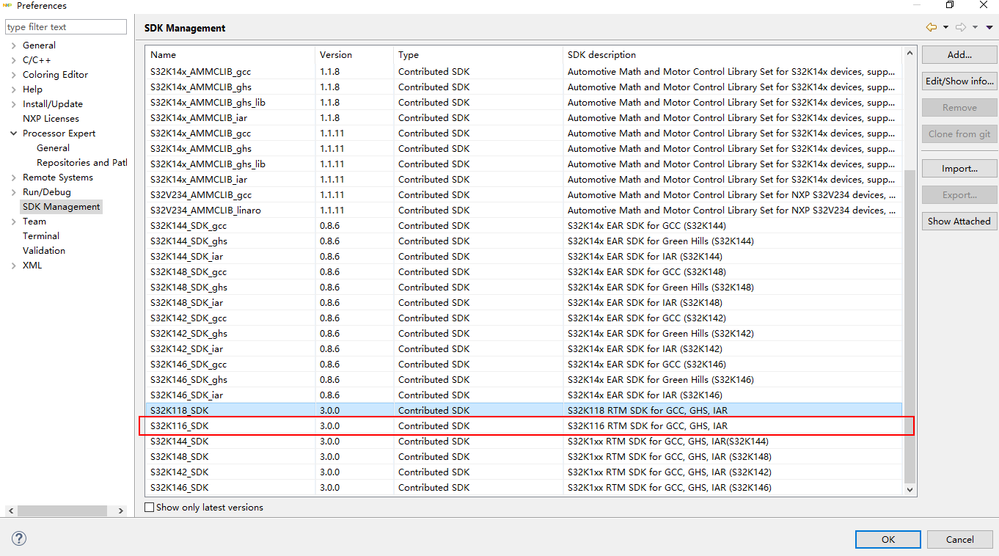Click the Edit/Show info... button

959,81
